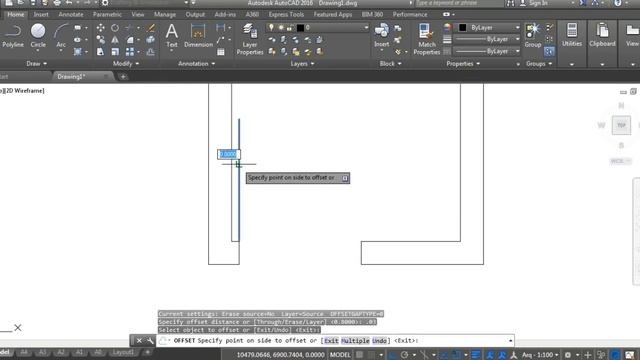
Task: Click the Insert block icon
Action: tap(382, 35)
